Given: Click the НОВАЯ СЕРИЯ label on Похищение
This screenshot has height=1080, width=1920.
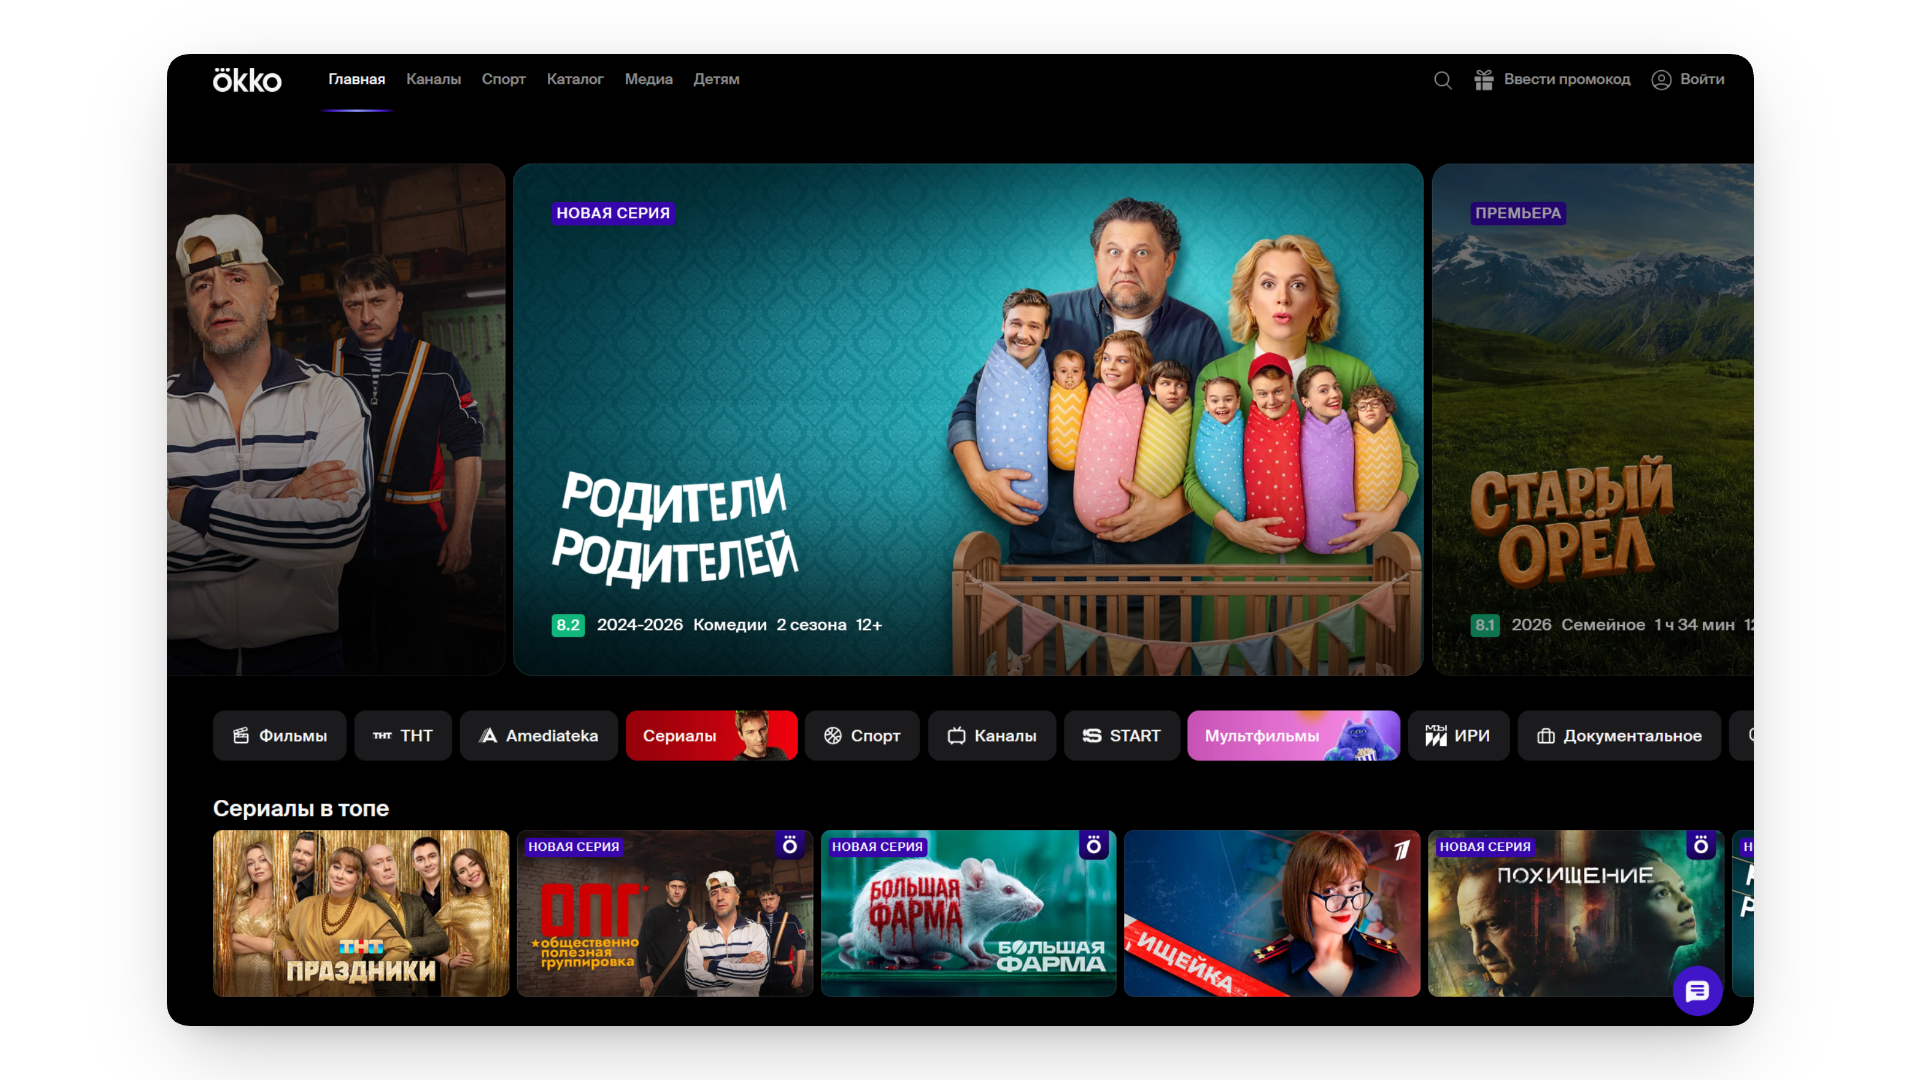Looking at the screenshot, I should pyautogui.click(x=1485, y=847).
